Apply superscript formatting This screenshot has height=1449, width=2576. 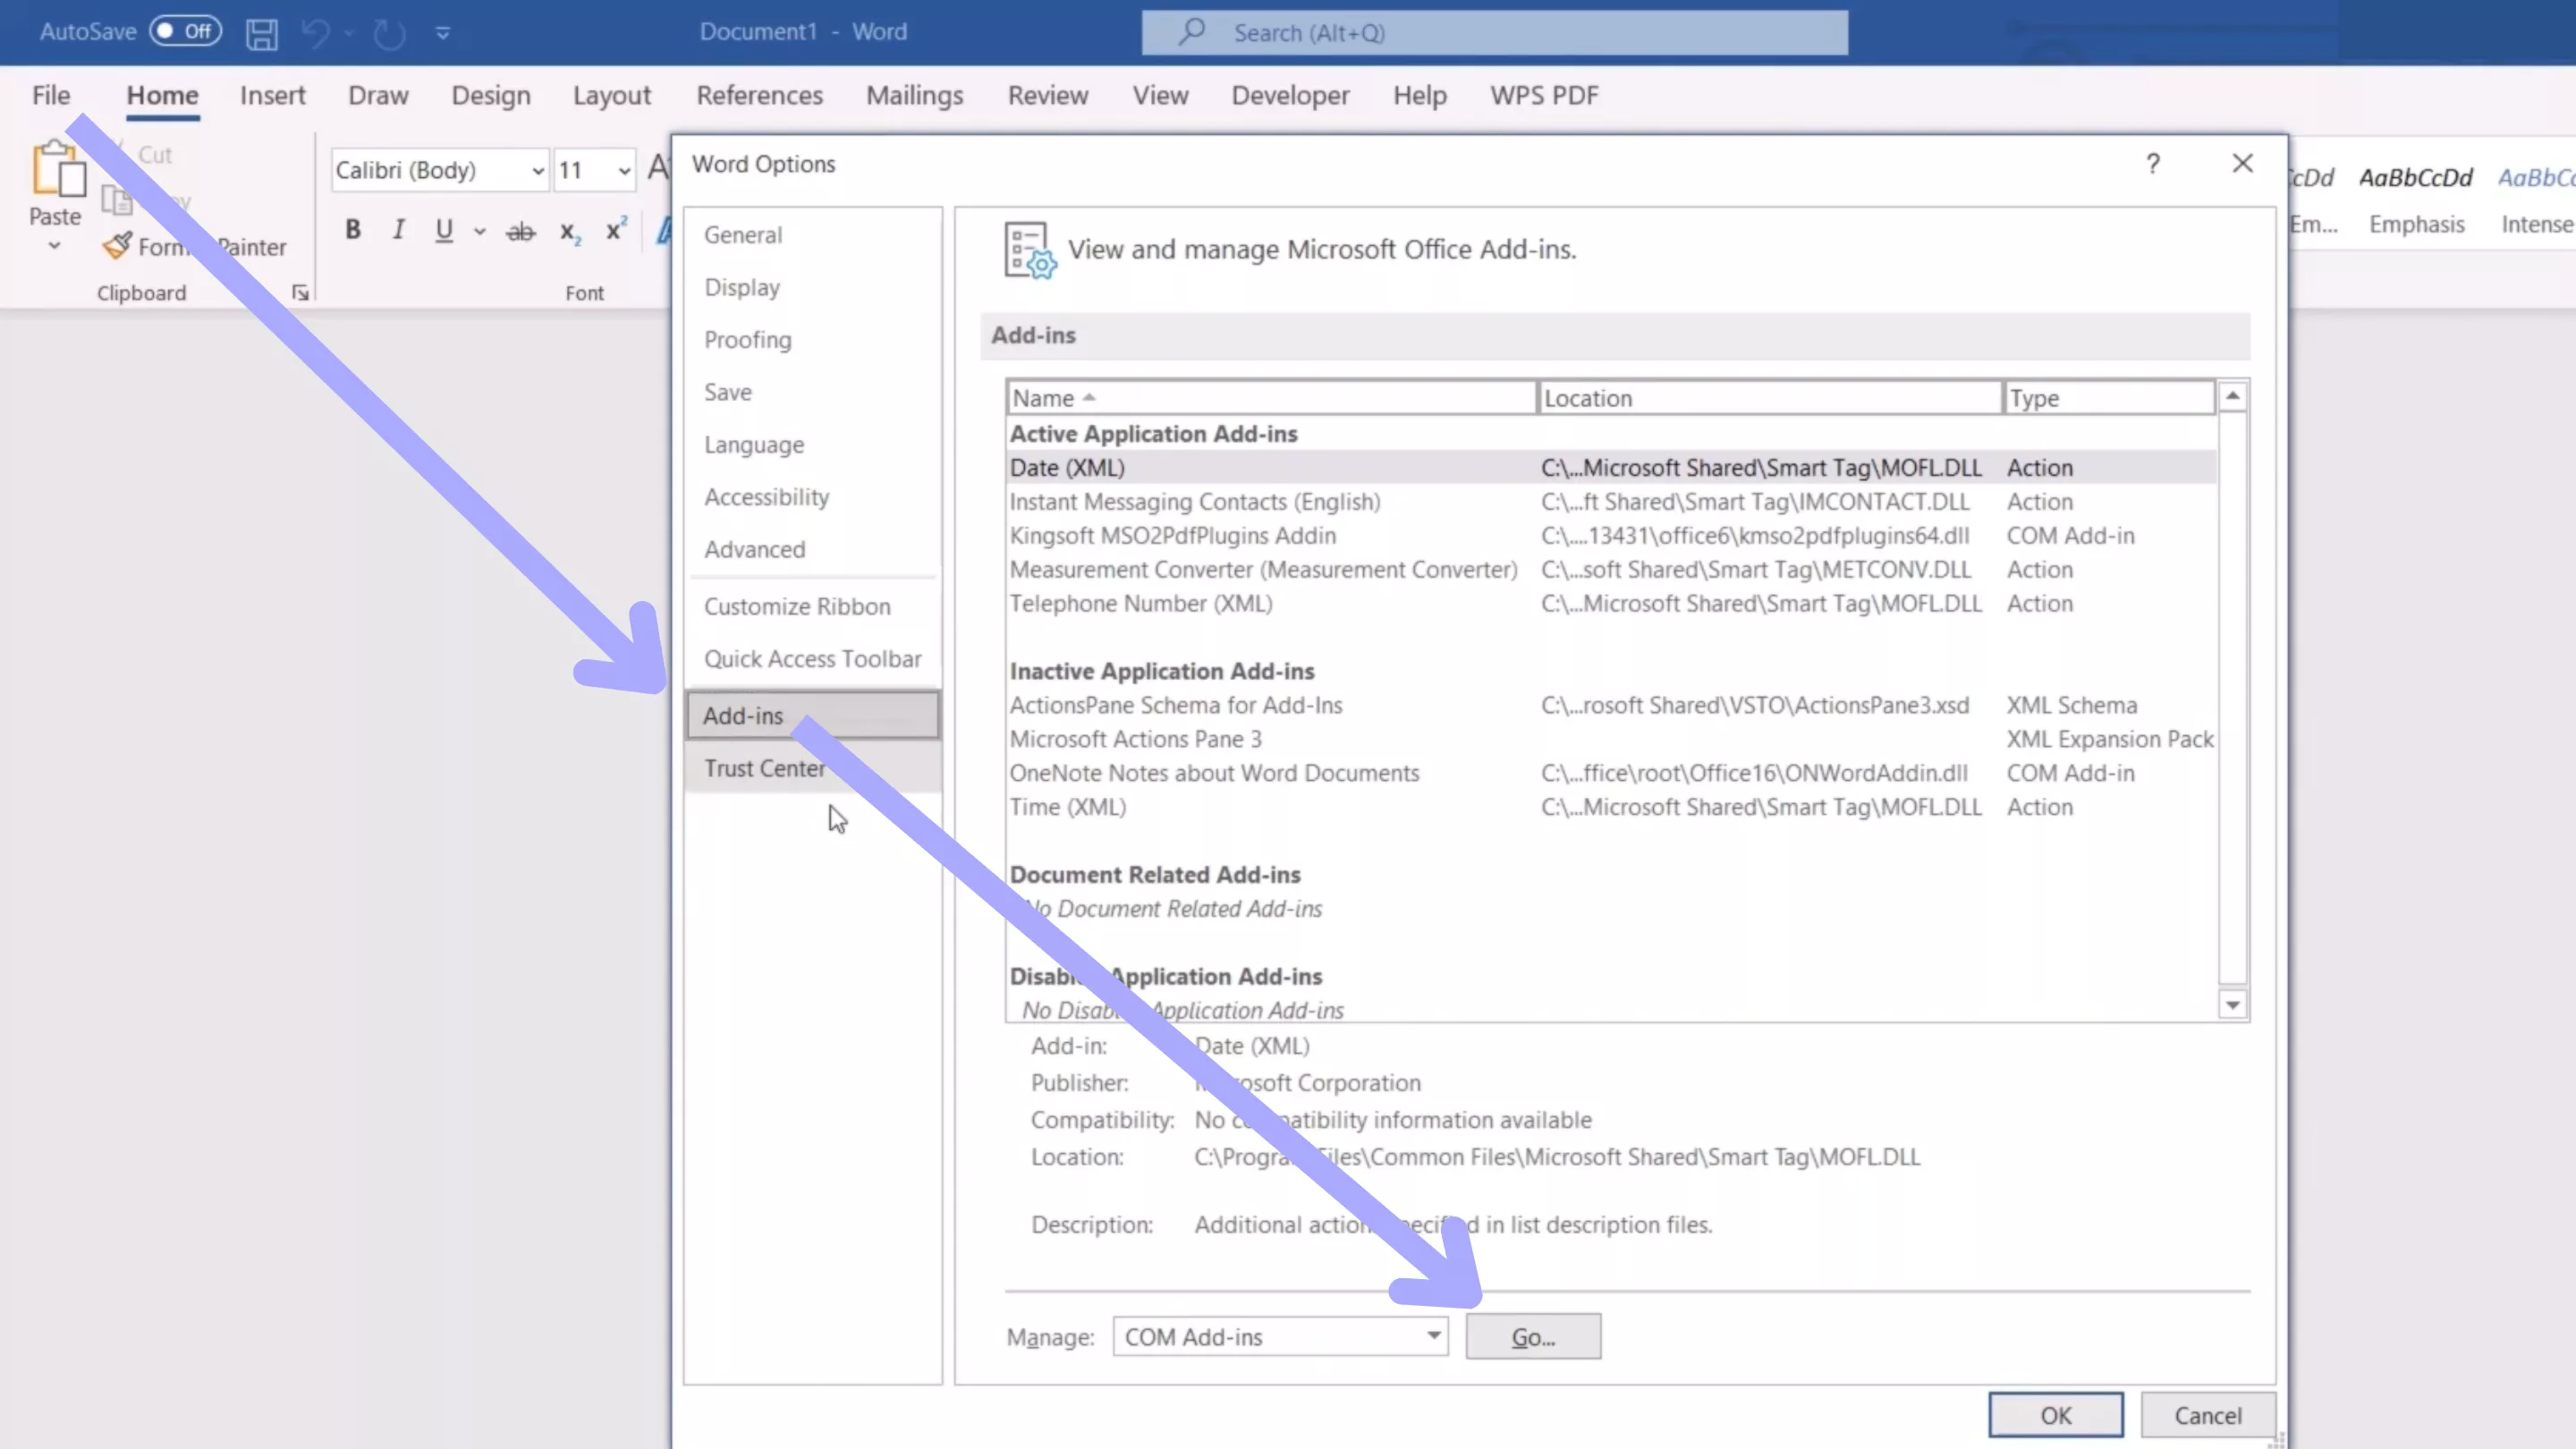(x=614, y=229)
